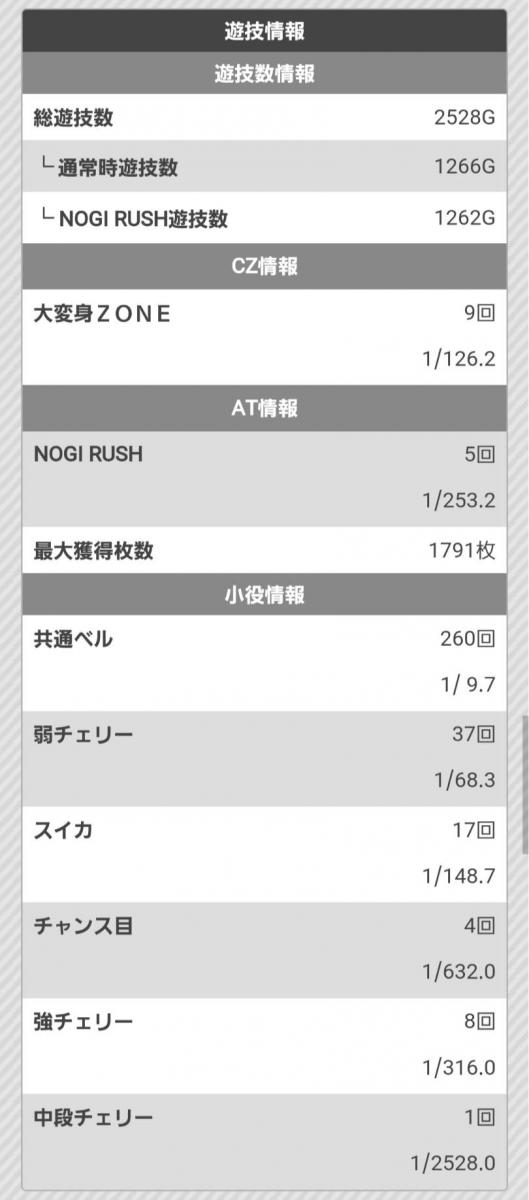Click the 中段チェリー 1回 row
Image resolution: width=529 pixels, height=1200 pixels.
pos(264,1141)
